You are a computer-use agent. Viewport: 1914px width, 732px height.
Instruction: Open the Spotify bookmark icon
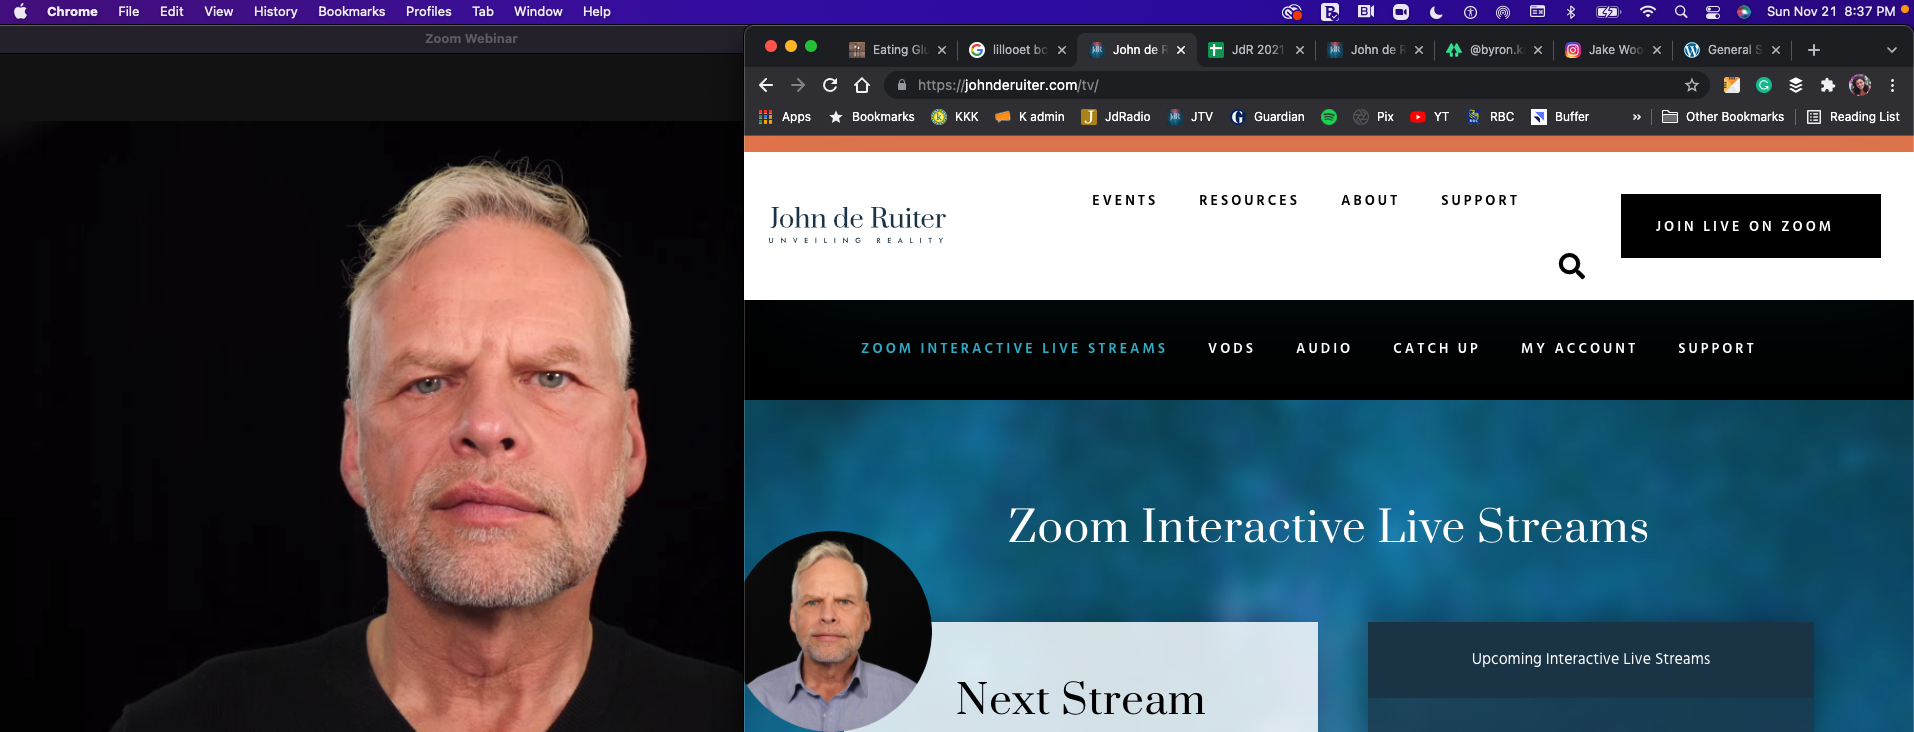(1329, 117)
